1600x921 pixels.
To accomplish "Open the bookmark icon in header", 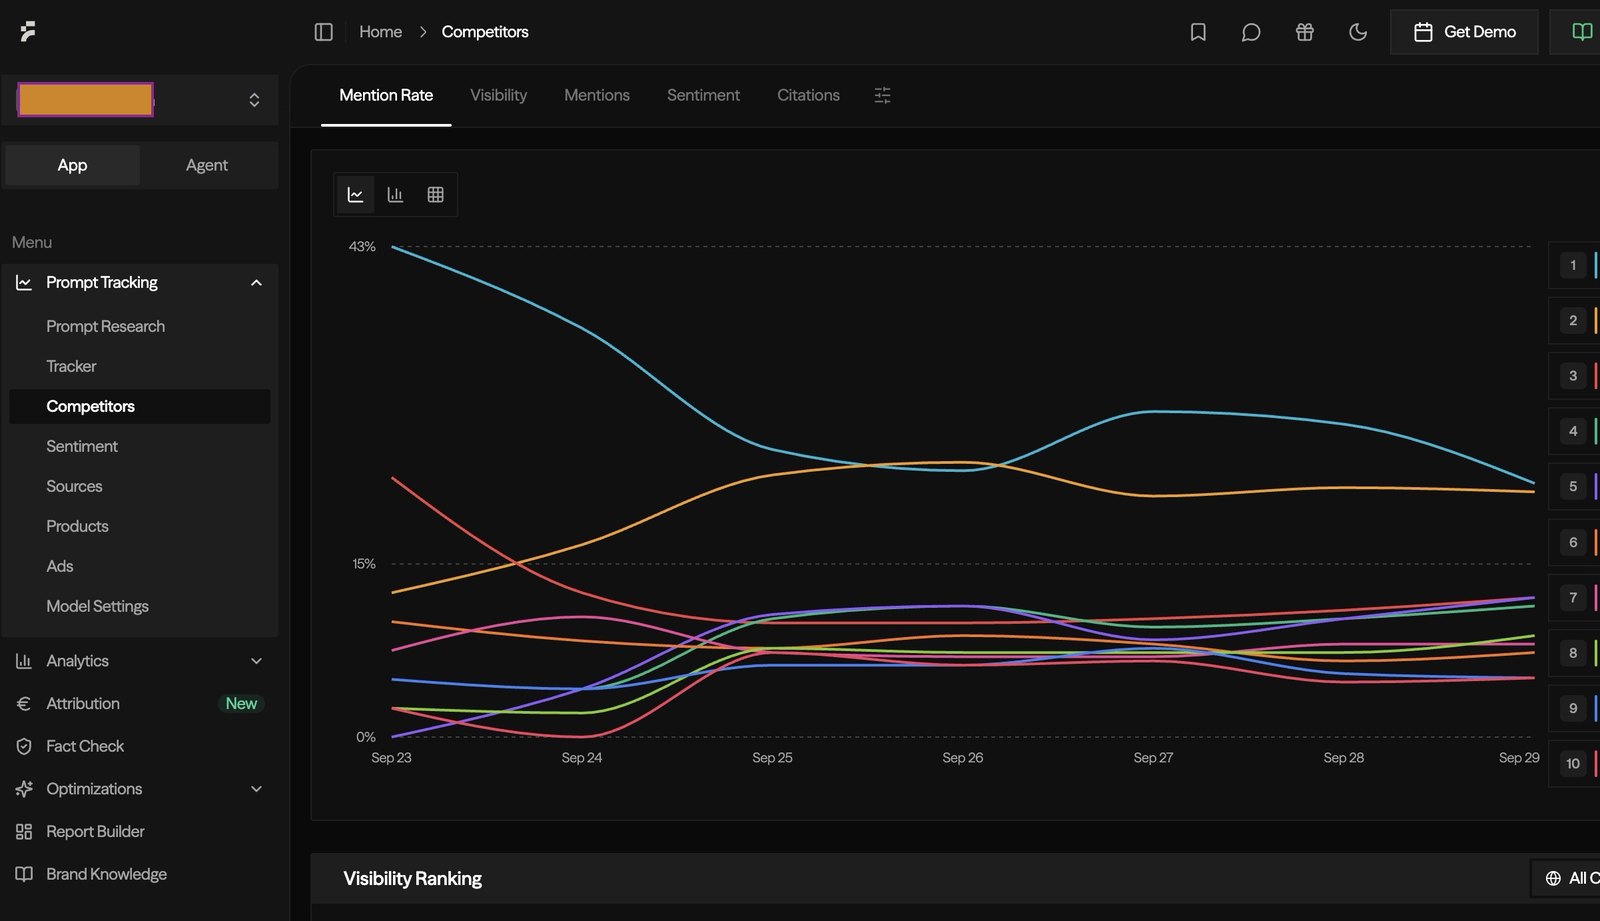I will [x=1198, y=32].
